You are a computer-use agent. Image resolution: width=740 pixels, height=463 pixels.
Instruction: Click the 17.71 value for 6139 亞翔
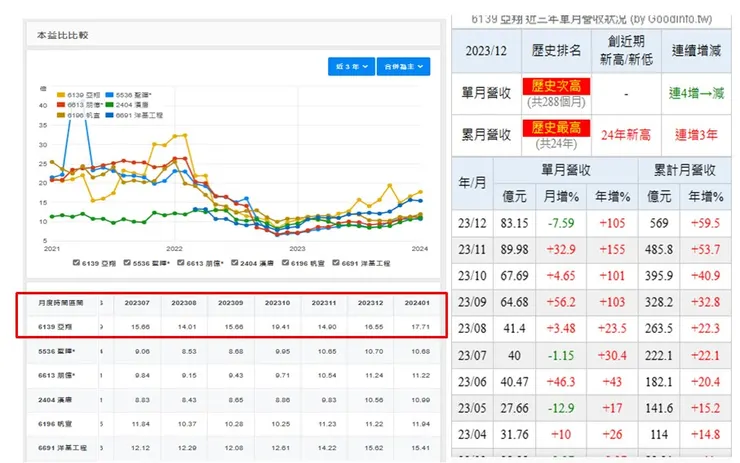pyautogui.click(x=420, y=327)
